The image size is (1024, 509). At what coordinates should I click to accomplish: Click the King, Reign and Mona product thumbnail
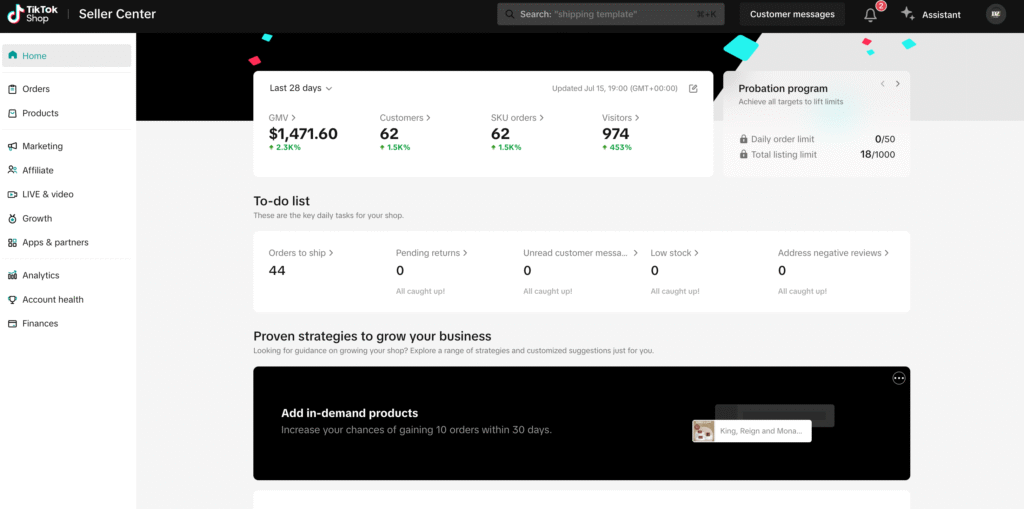pyautogui.click(x=704, y=431)
